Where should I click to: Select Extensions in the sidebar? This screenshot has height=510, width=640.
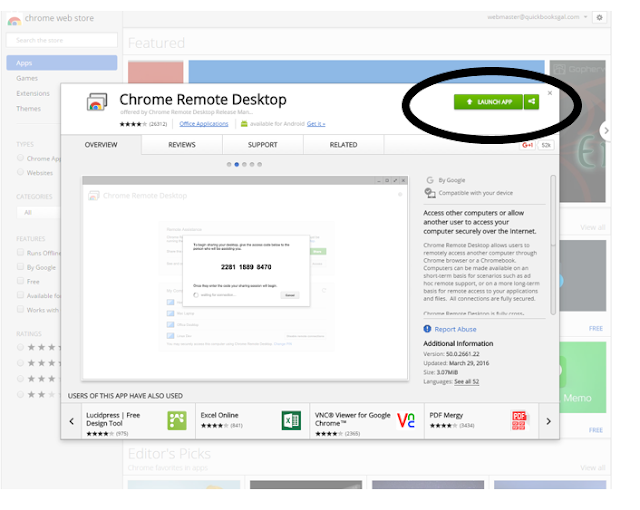coord(33,93)
